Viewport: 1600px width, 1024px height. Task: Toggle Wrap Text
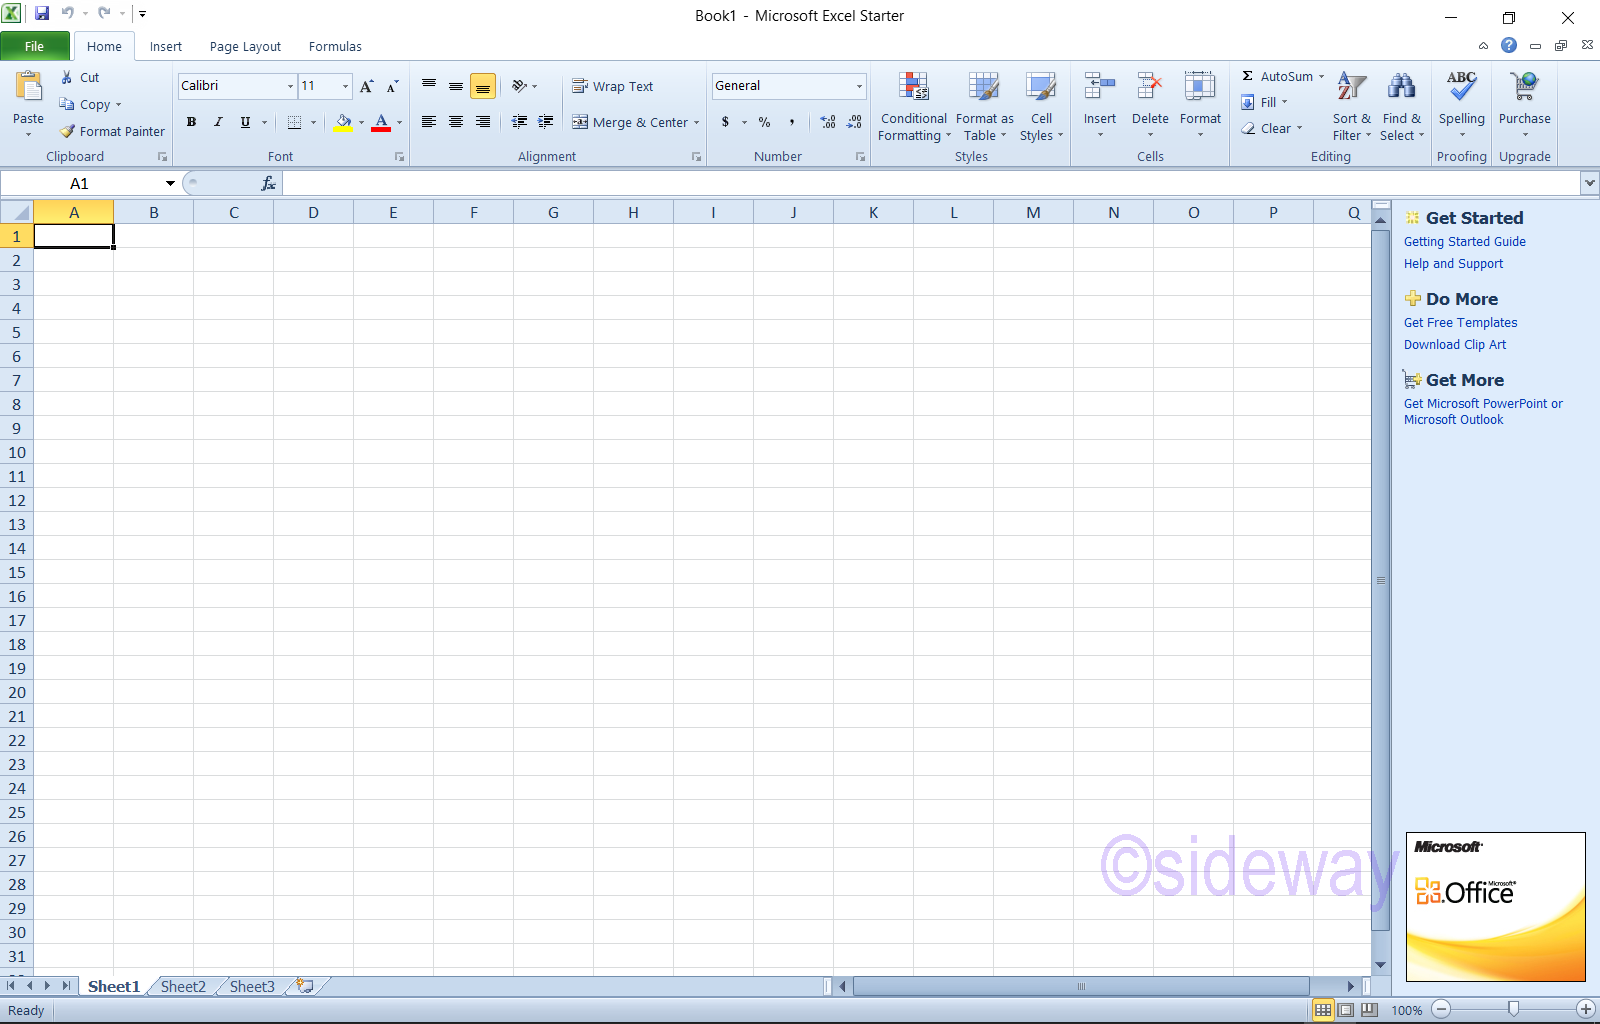pos(613,86)
